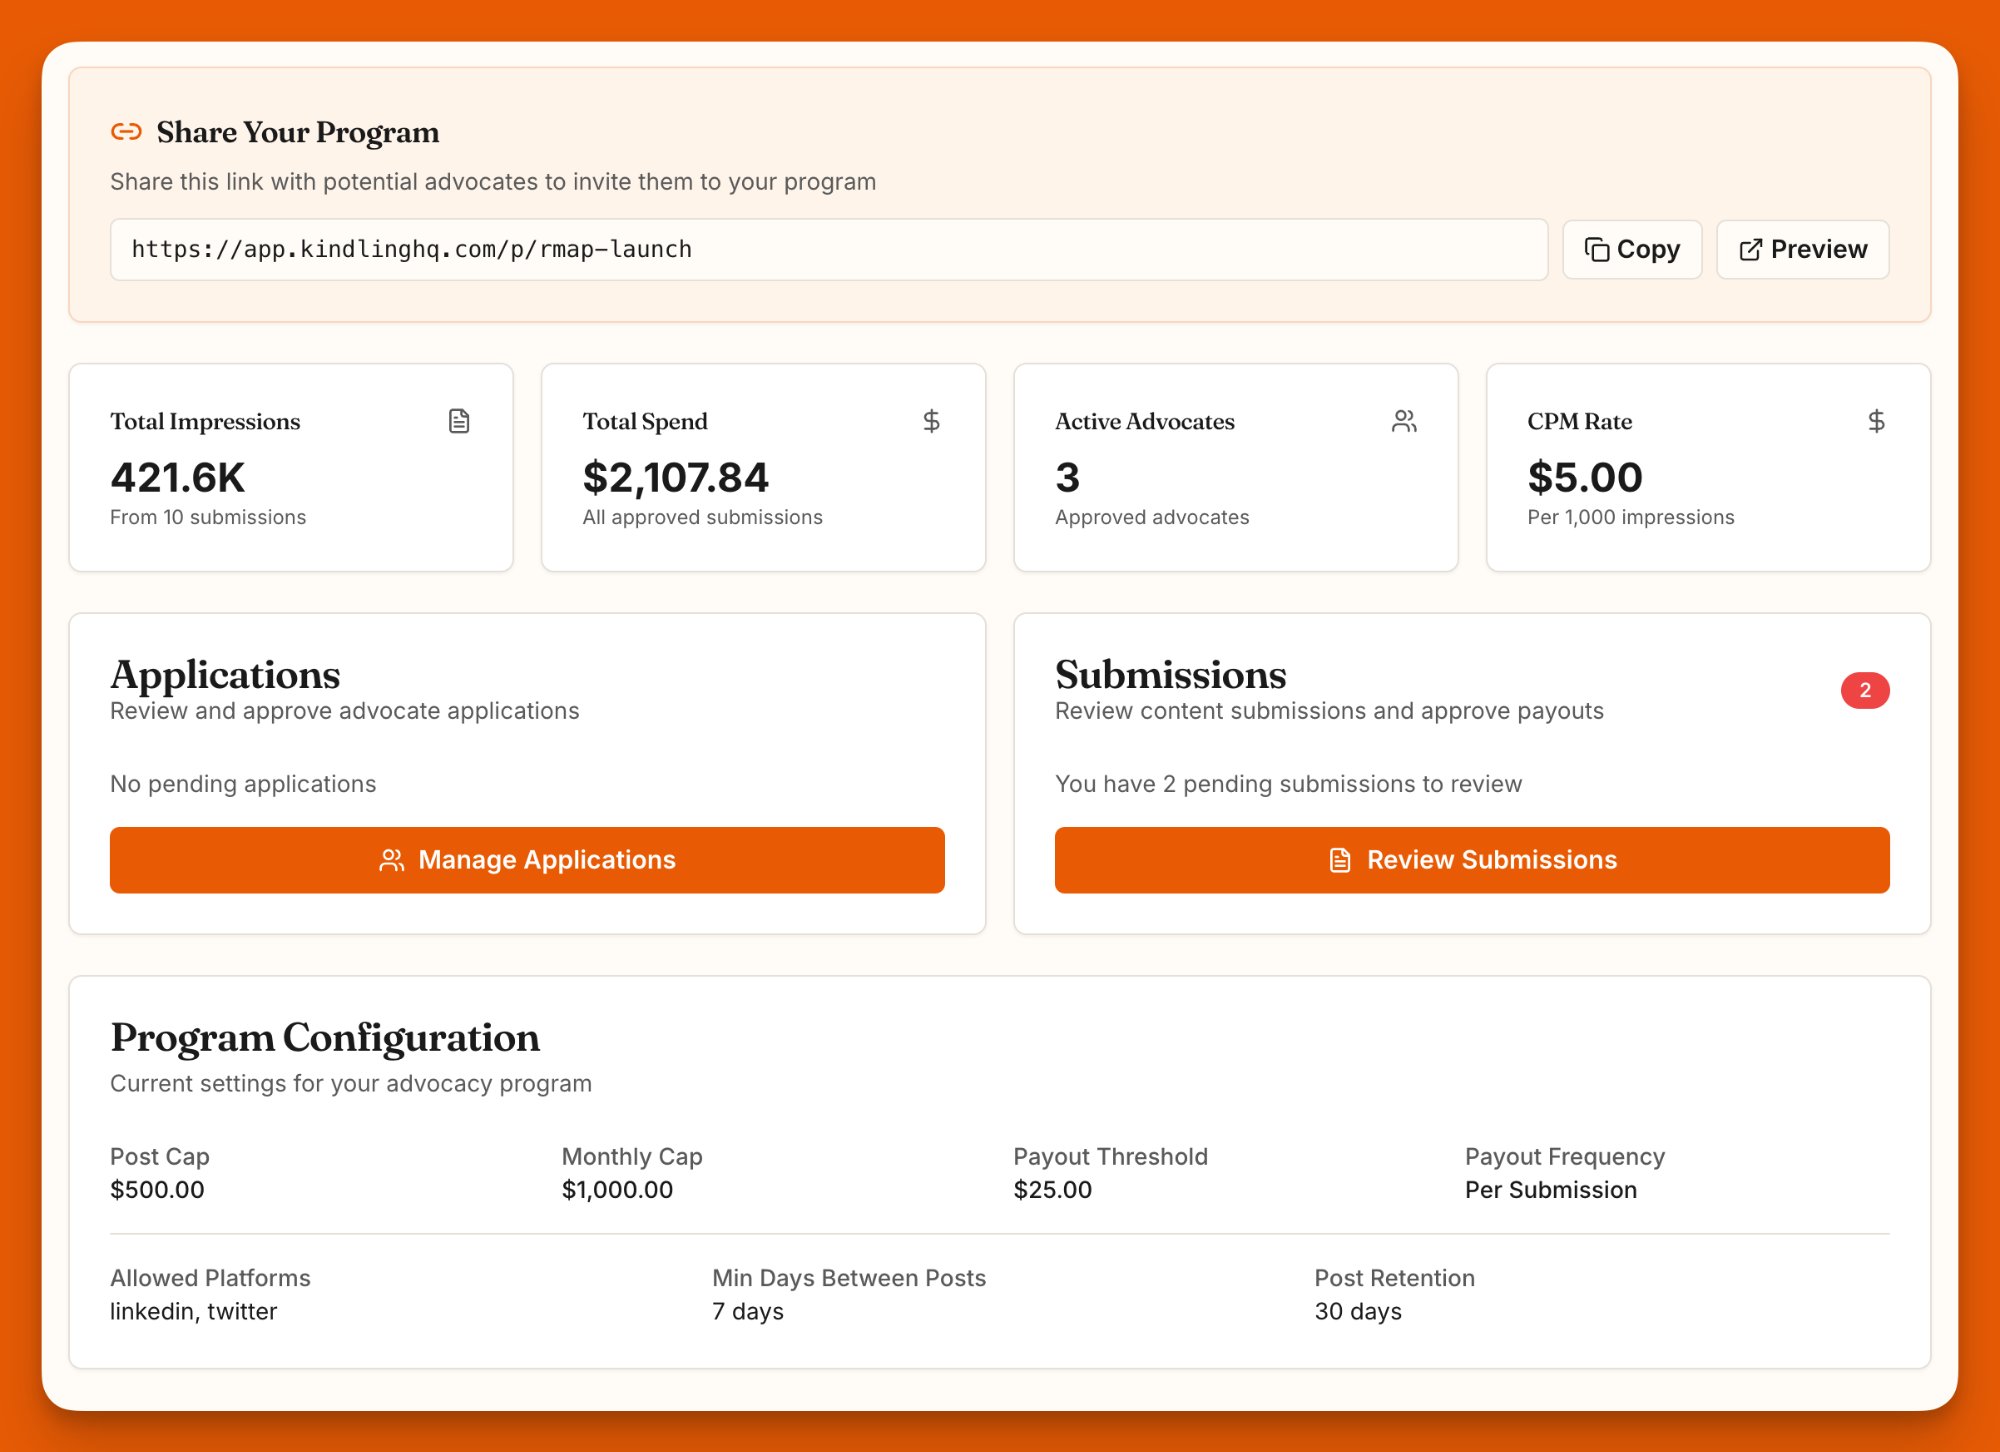Click the people icon inside Manage Applications button
Screen dimensions: 2000x1452
click(392, 859)
